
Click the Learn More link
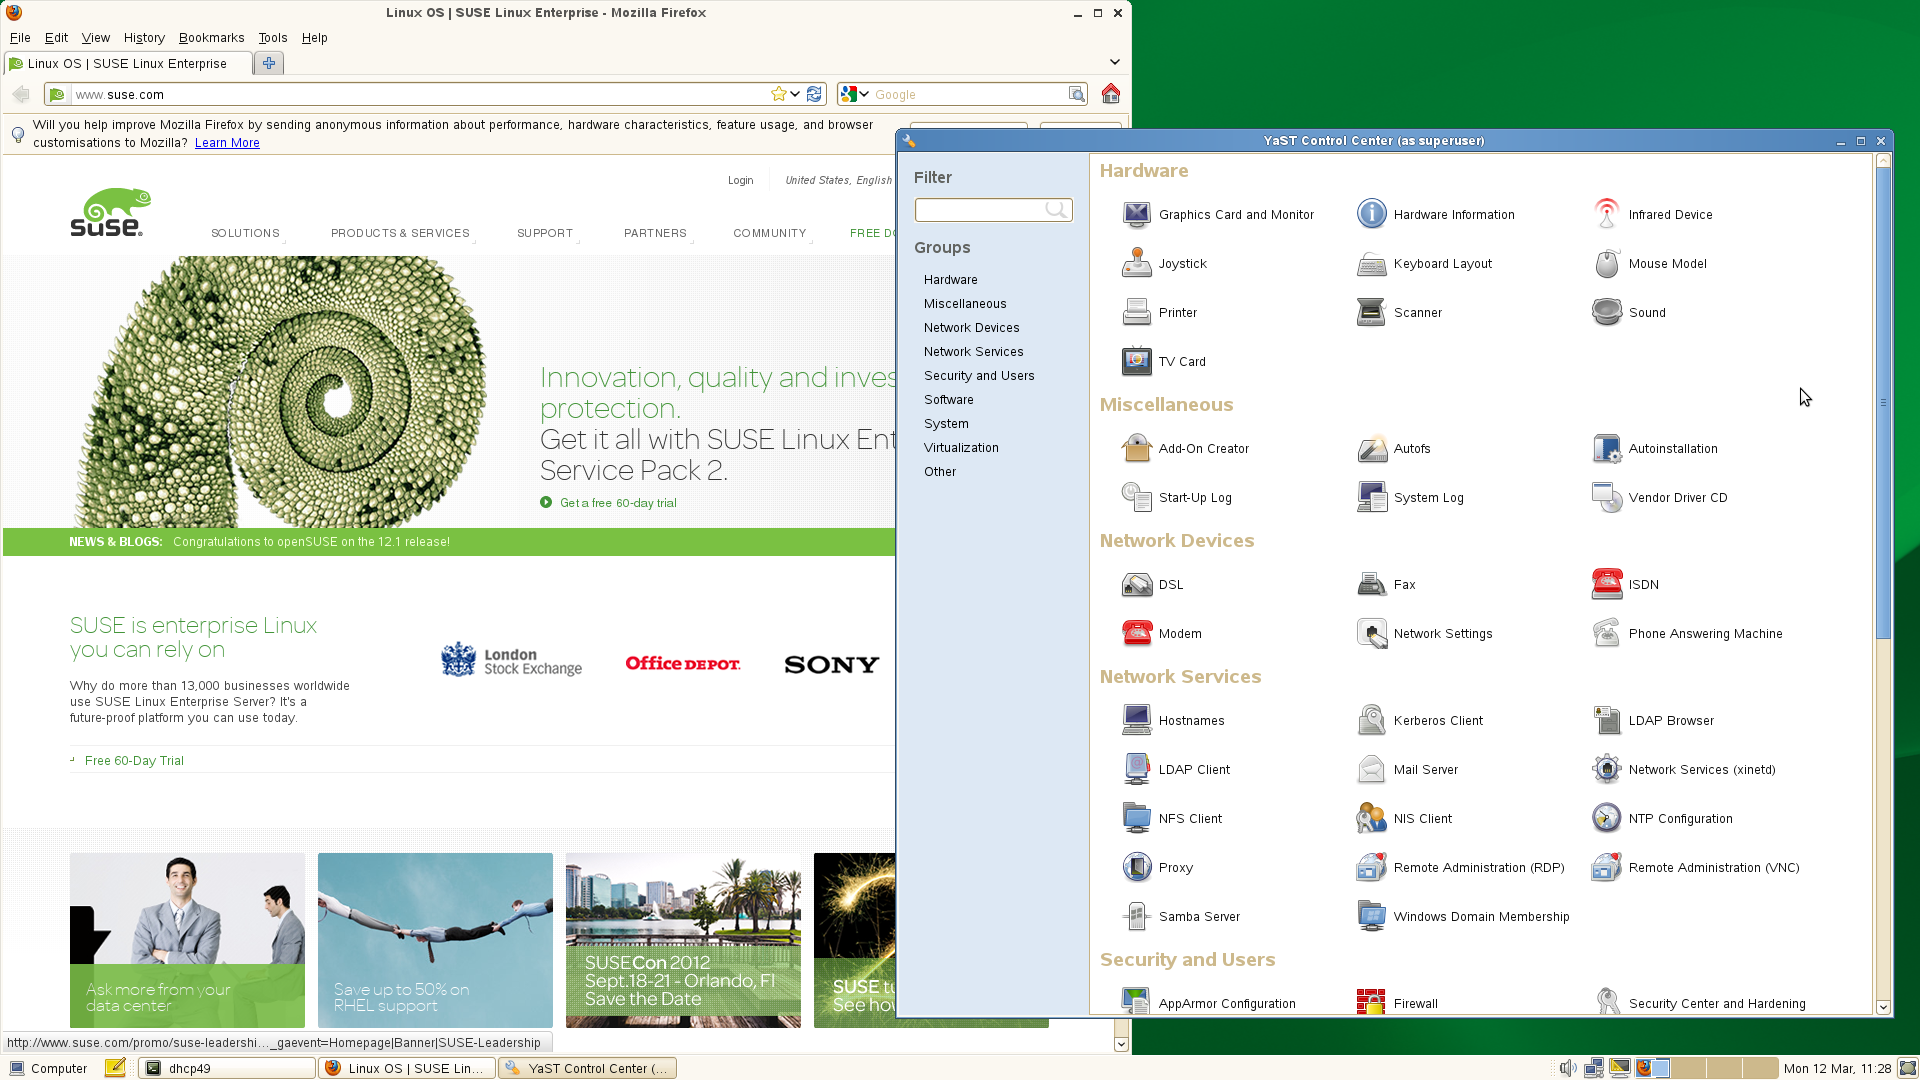pos(227,143)
